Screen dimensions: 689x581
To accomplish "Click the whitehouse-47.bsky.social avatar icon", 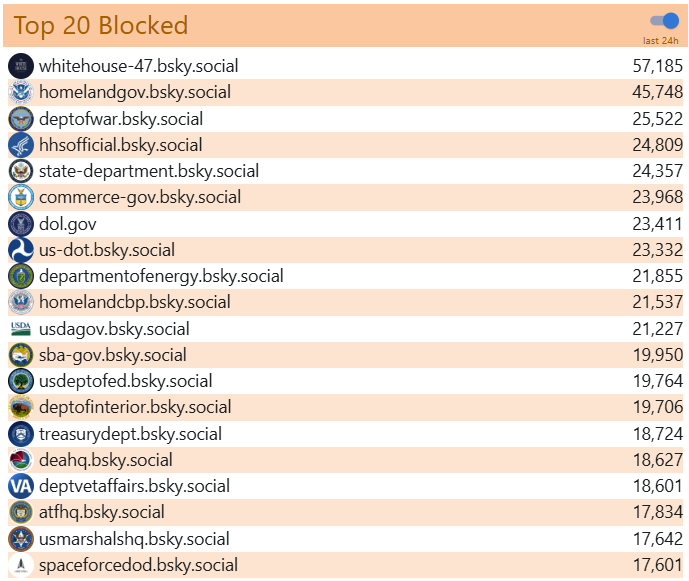I will tap(21, 66).
